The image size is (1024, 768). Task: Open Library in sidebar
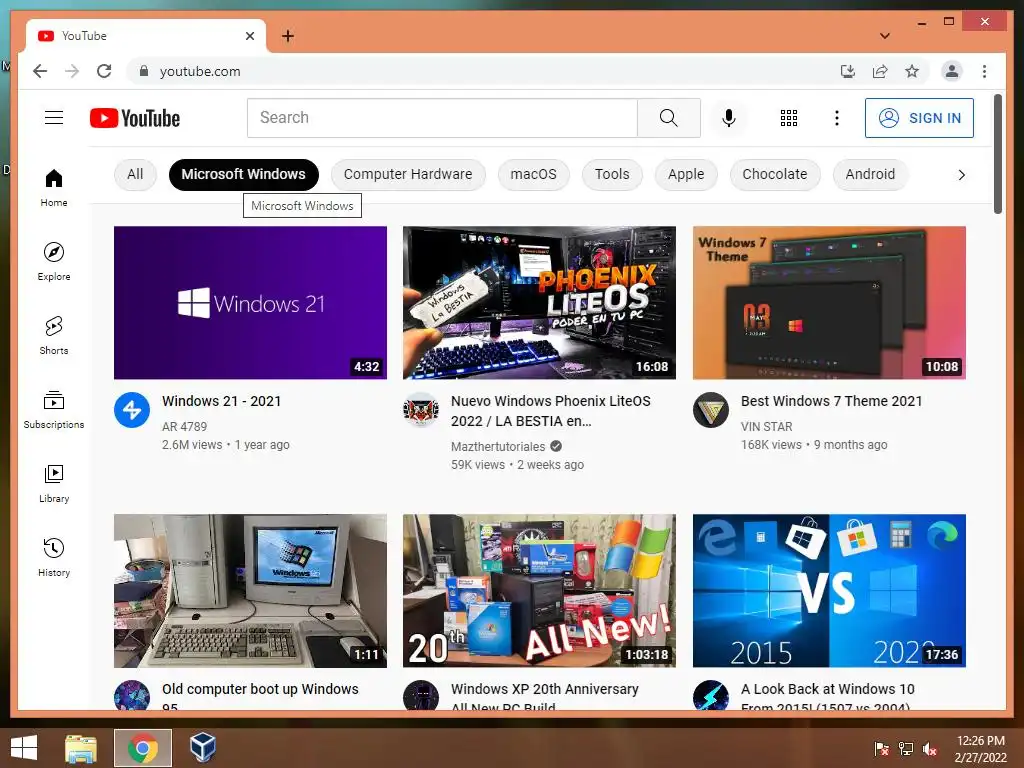point(54,483)
